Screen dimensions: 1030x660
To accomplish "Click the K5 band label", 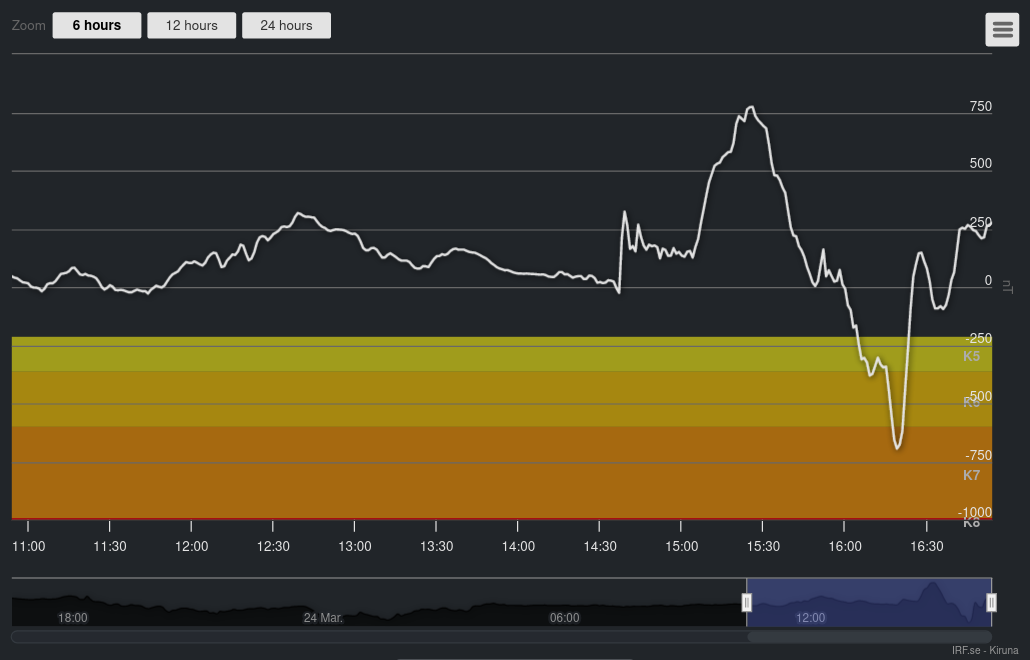I will click(971, 356).
